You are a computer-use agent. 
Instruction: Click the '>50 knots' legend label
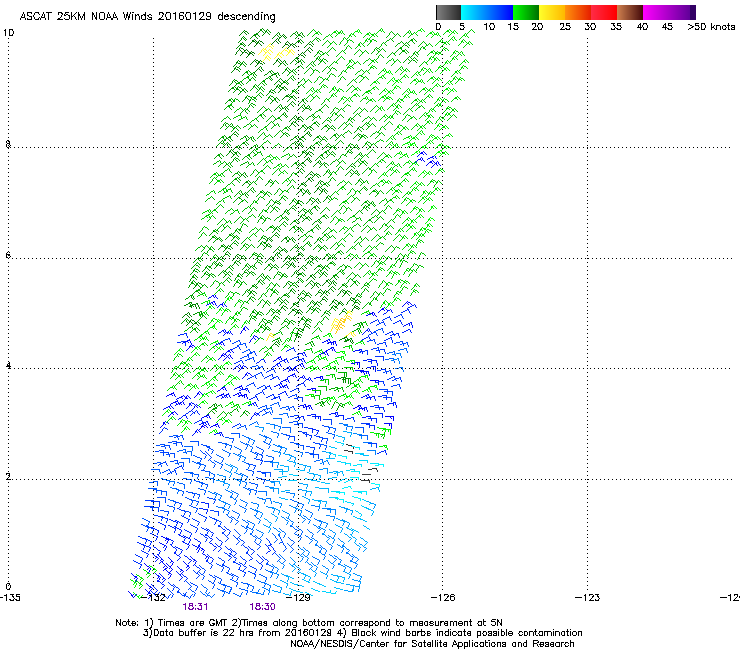point(711,27)
